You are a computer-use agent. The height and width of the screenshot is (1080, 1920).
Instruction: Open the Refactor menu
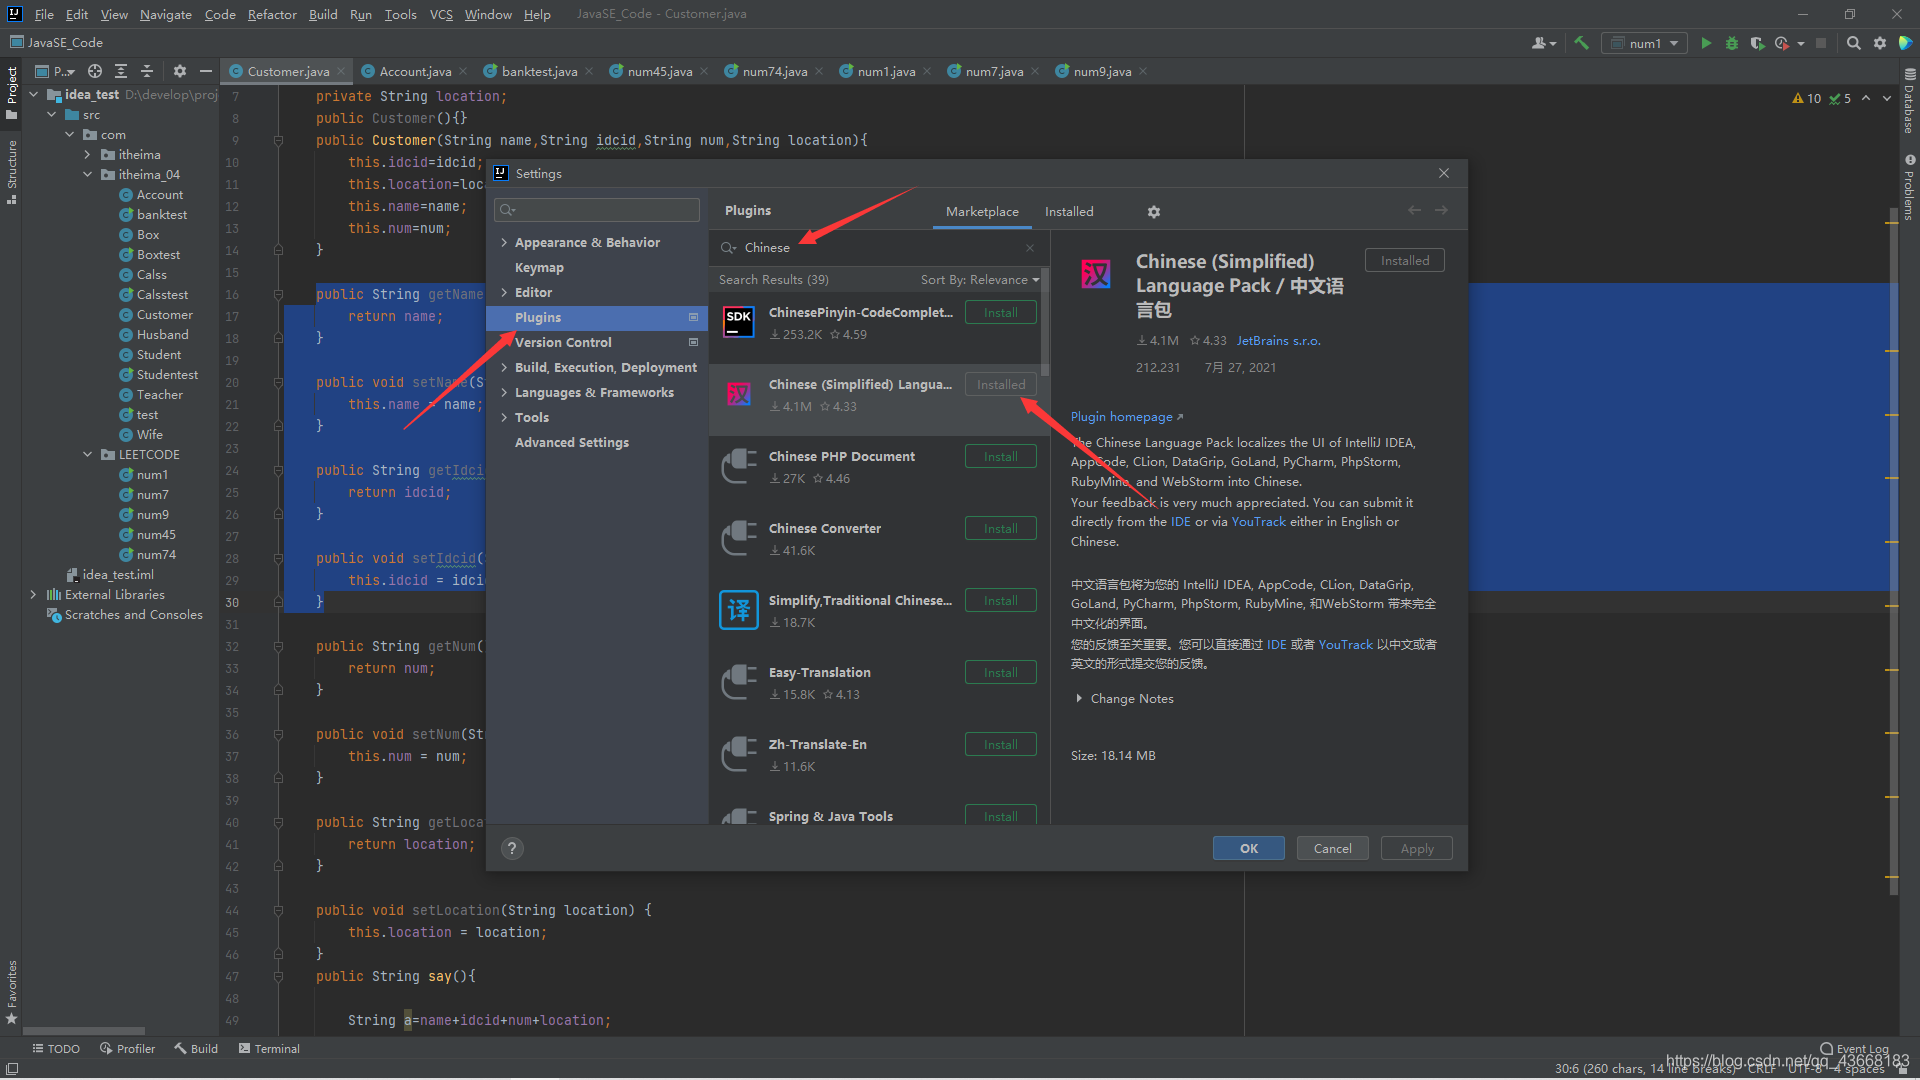[272, 14]
